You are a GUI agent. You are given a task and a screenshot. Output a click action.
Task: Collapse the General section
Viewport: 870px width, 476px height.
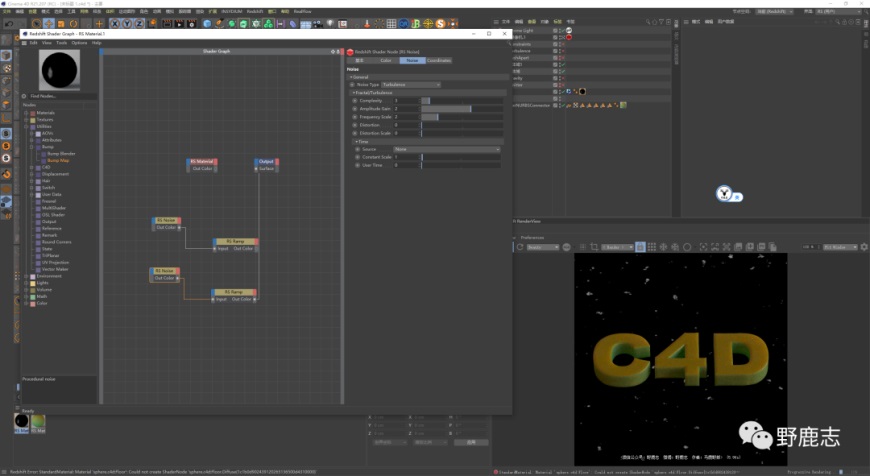coord(351,77)
